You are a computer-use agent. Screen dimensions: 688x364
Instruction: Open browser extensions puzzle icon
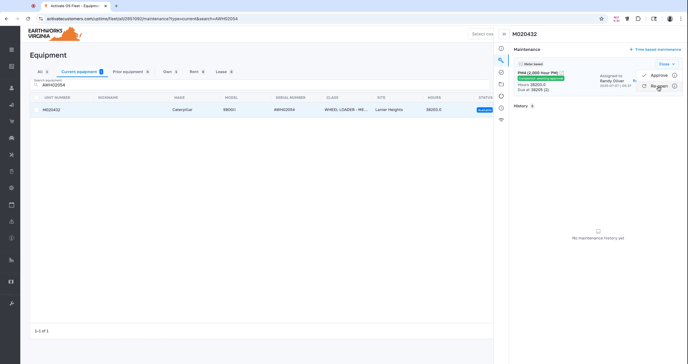click(638, 19)
